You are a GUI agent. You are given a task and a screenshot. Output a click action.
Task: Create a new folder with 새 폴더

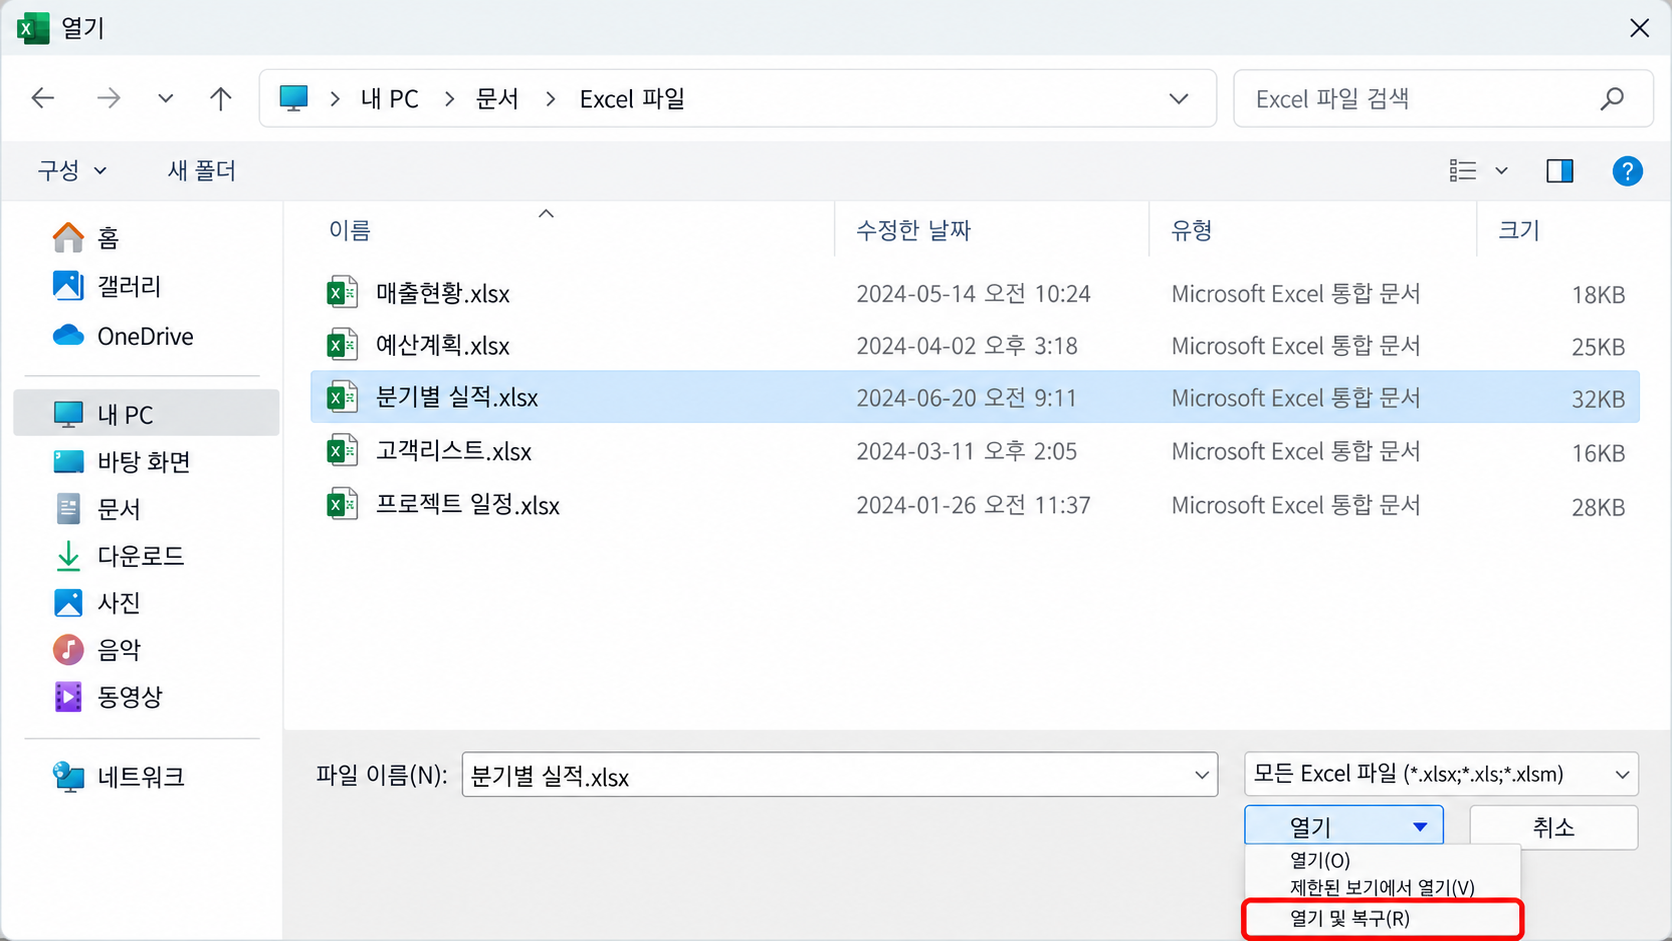[x=201, y=171]
